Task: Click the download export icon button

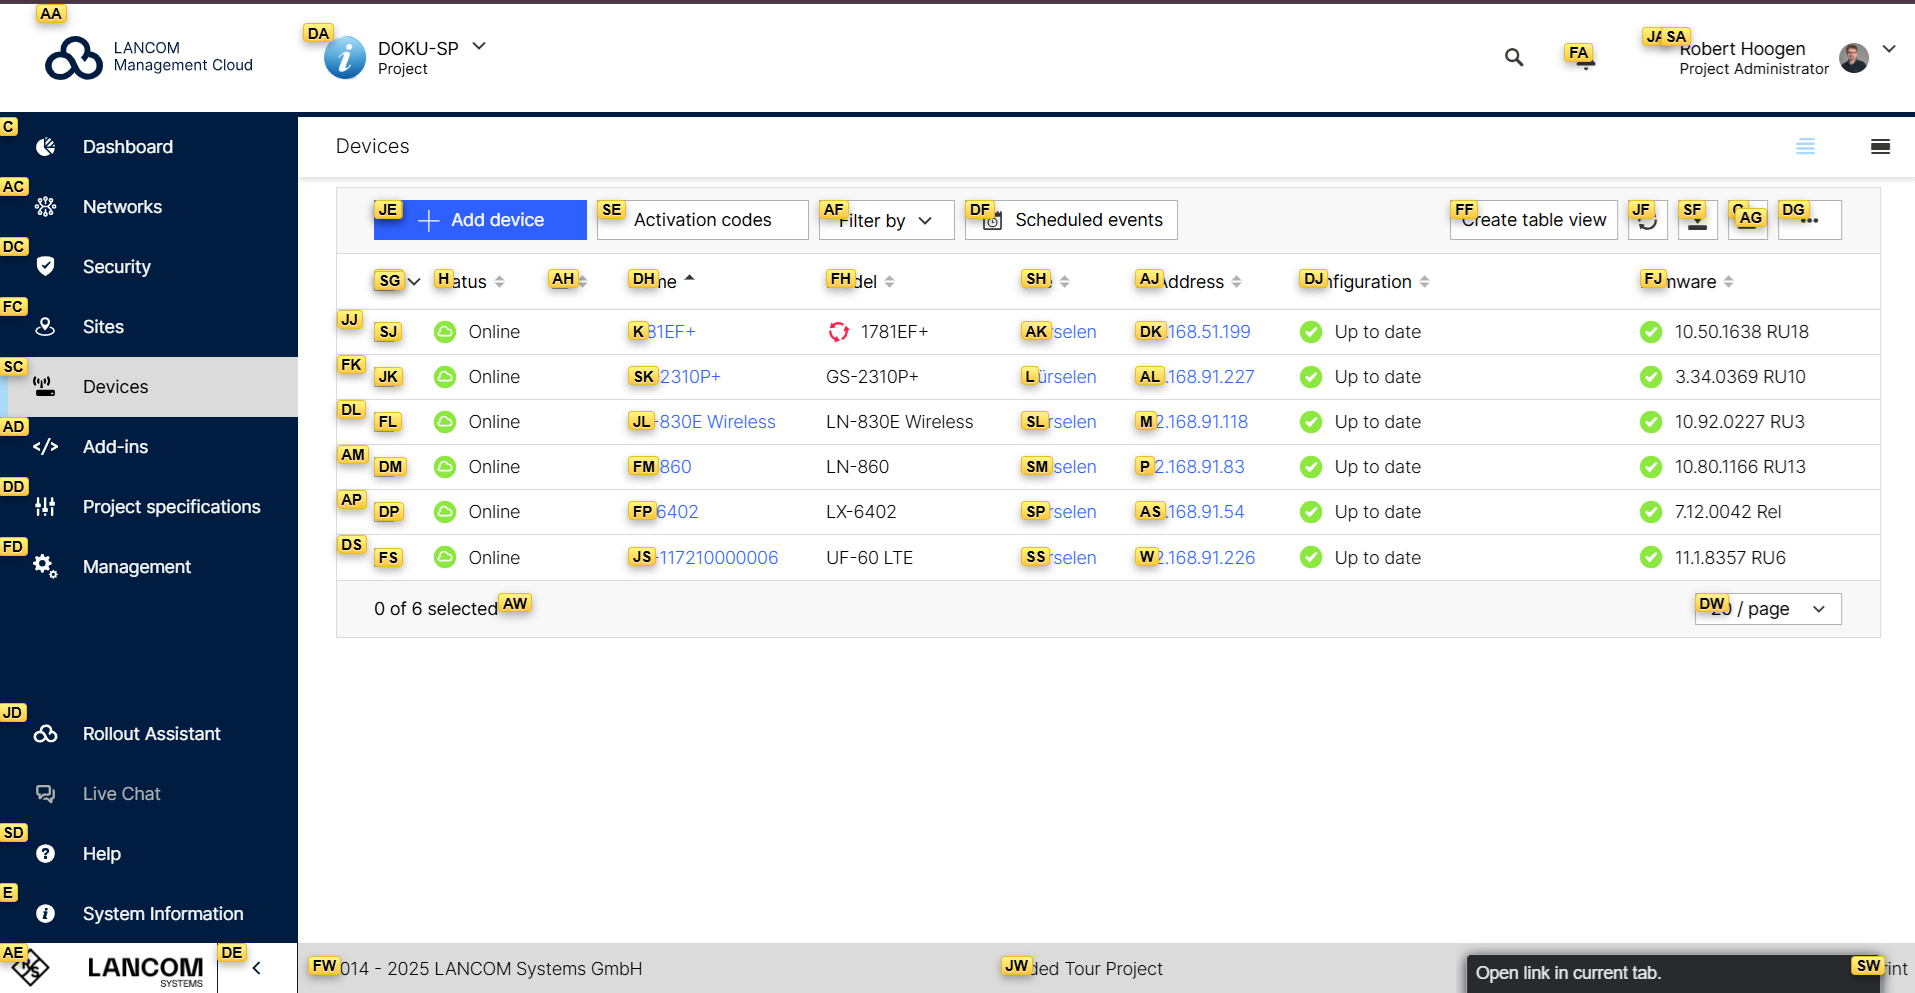Action: [x=1697, y=220]
